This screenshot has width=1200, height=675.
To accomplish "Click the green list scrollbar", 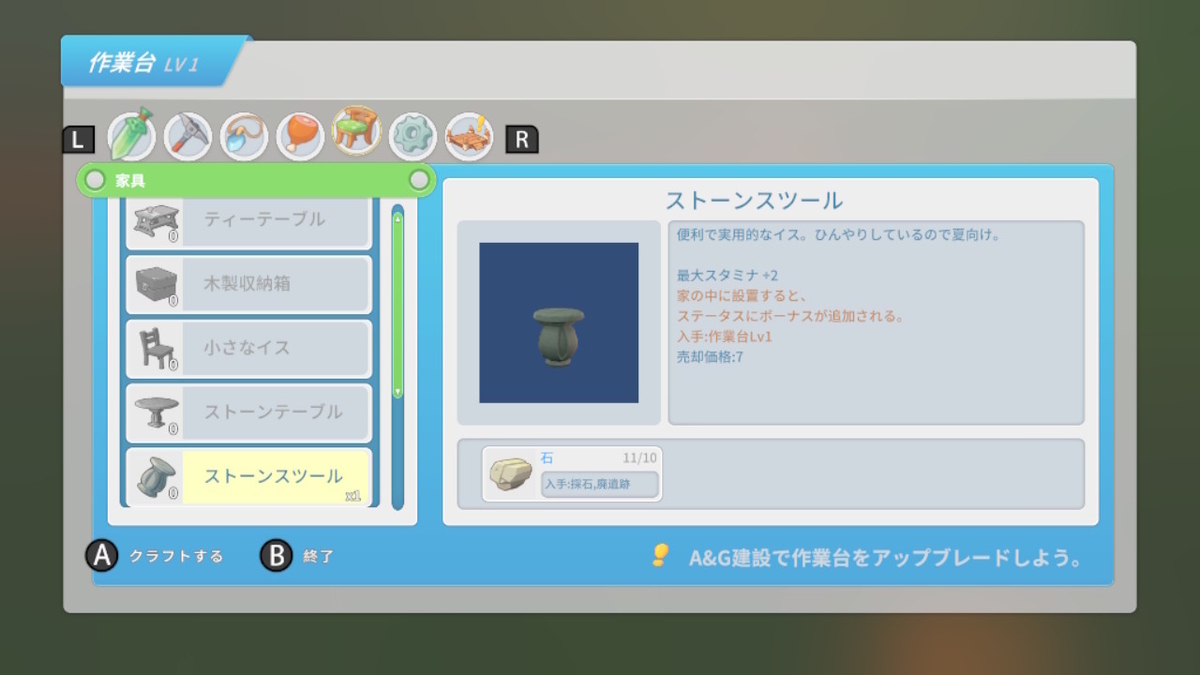I will tap(398, 304).
